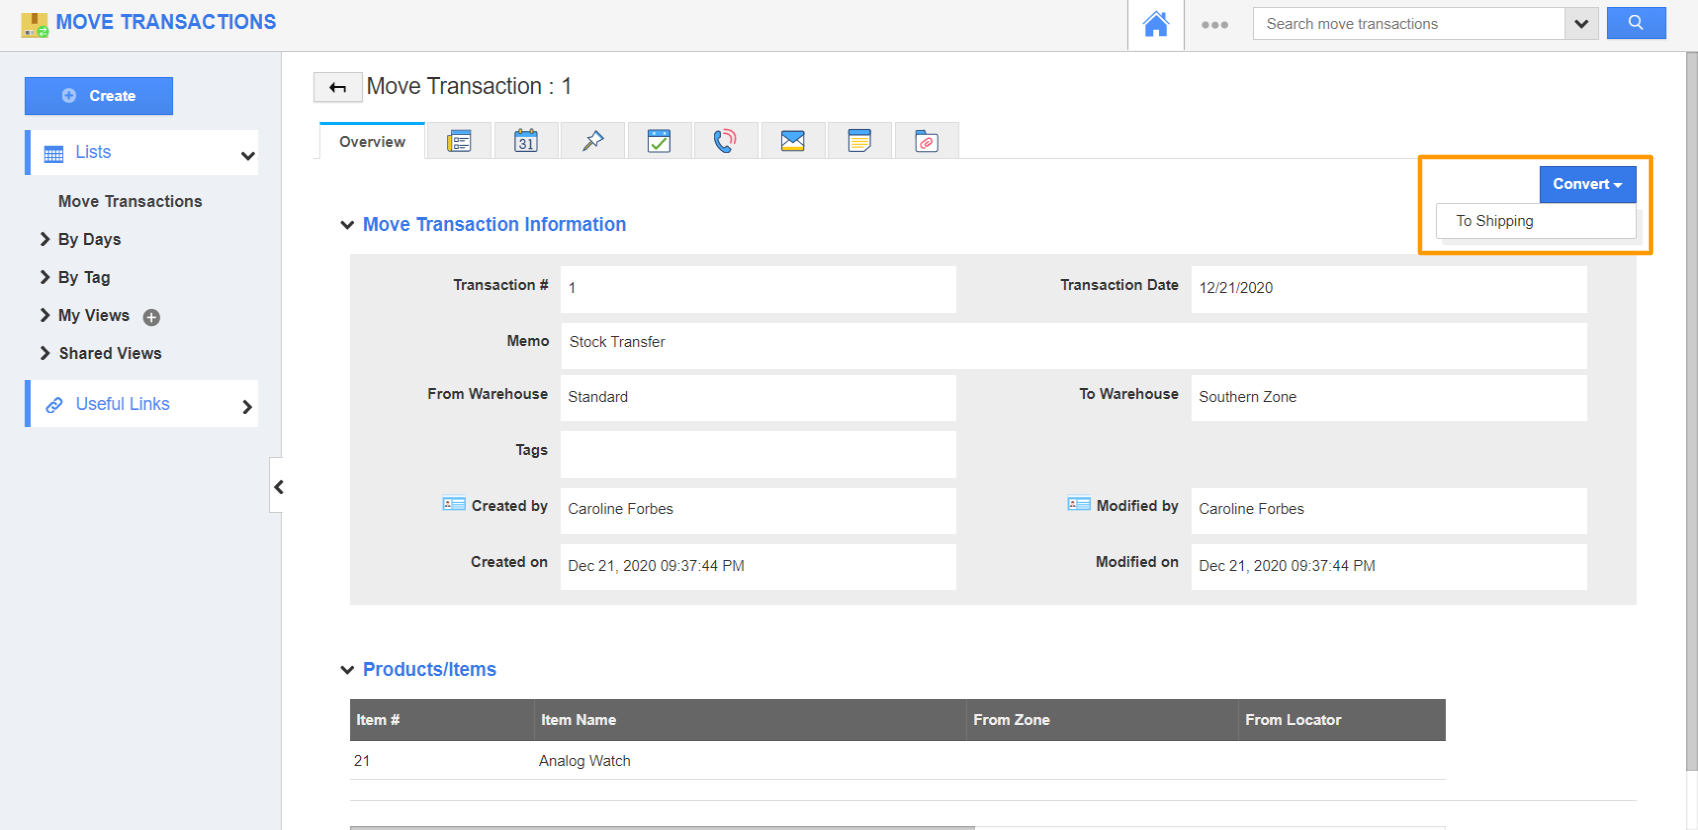Go to the Home icon

[1156, 24]
